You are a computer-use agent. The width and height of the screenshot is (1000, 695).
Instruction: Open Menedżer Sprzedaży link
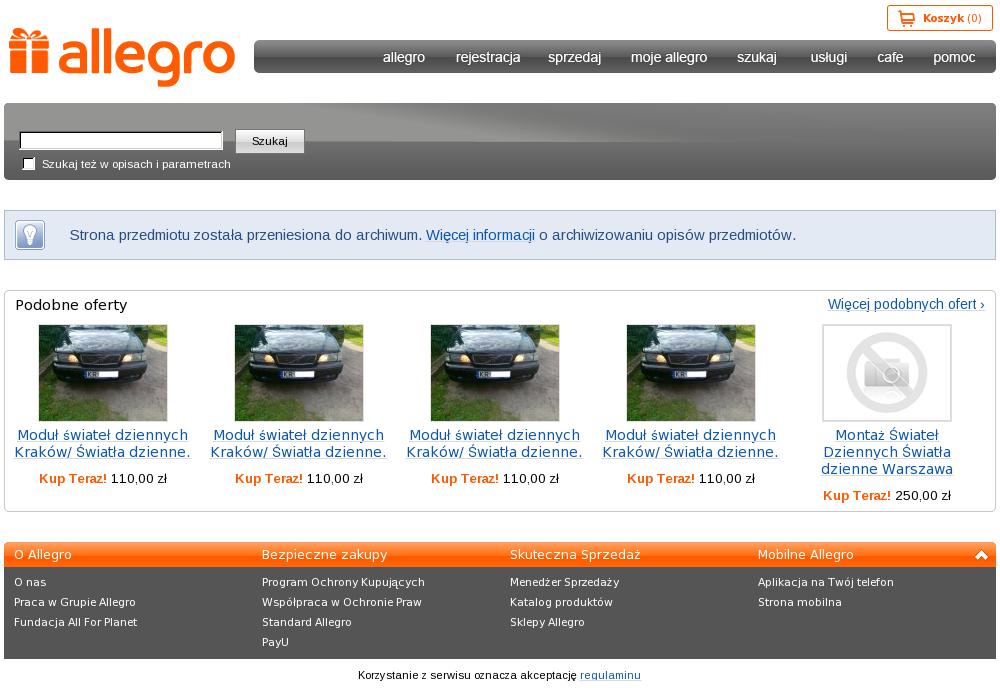click(564, 582)
